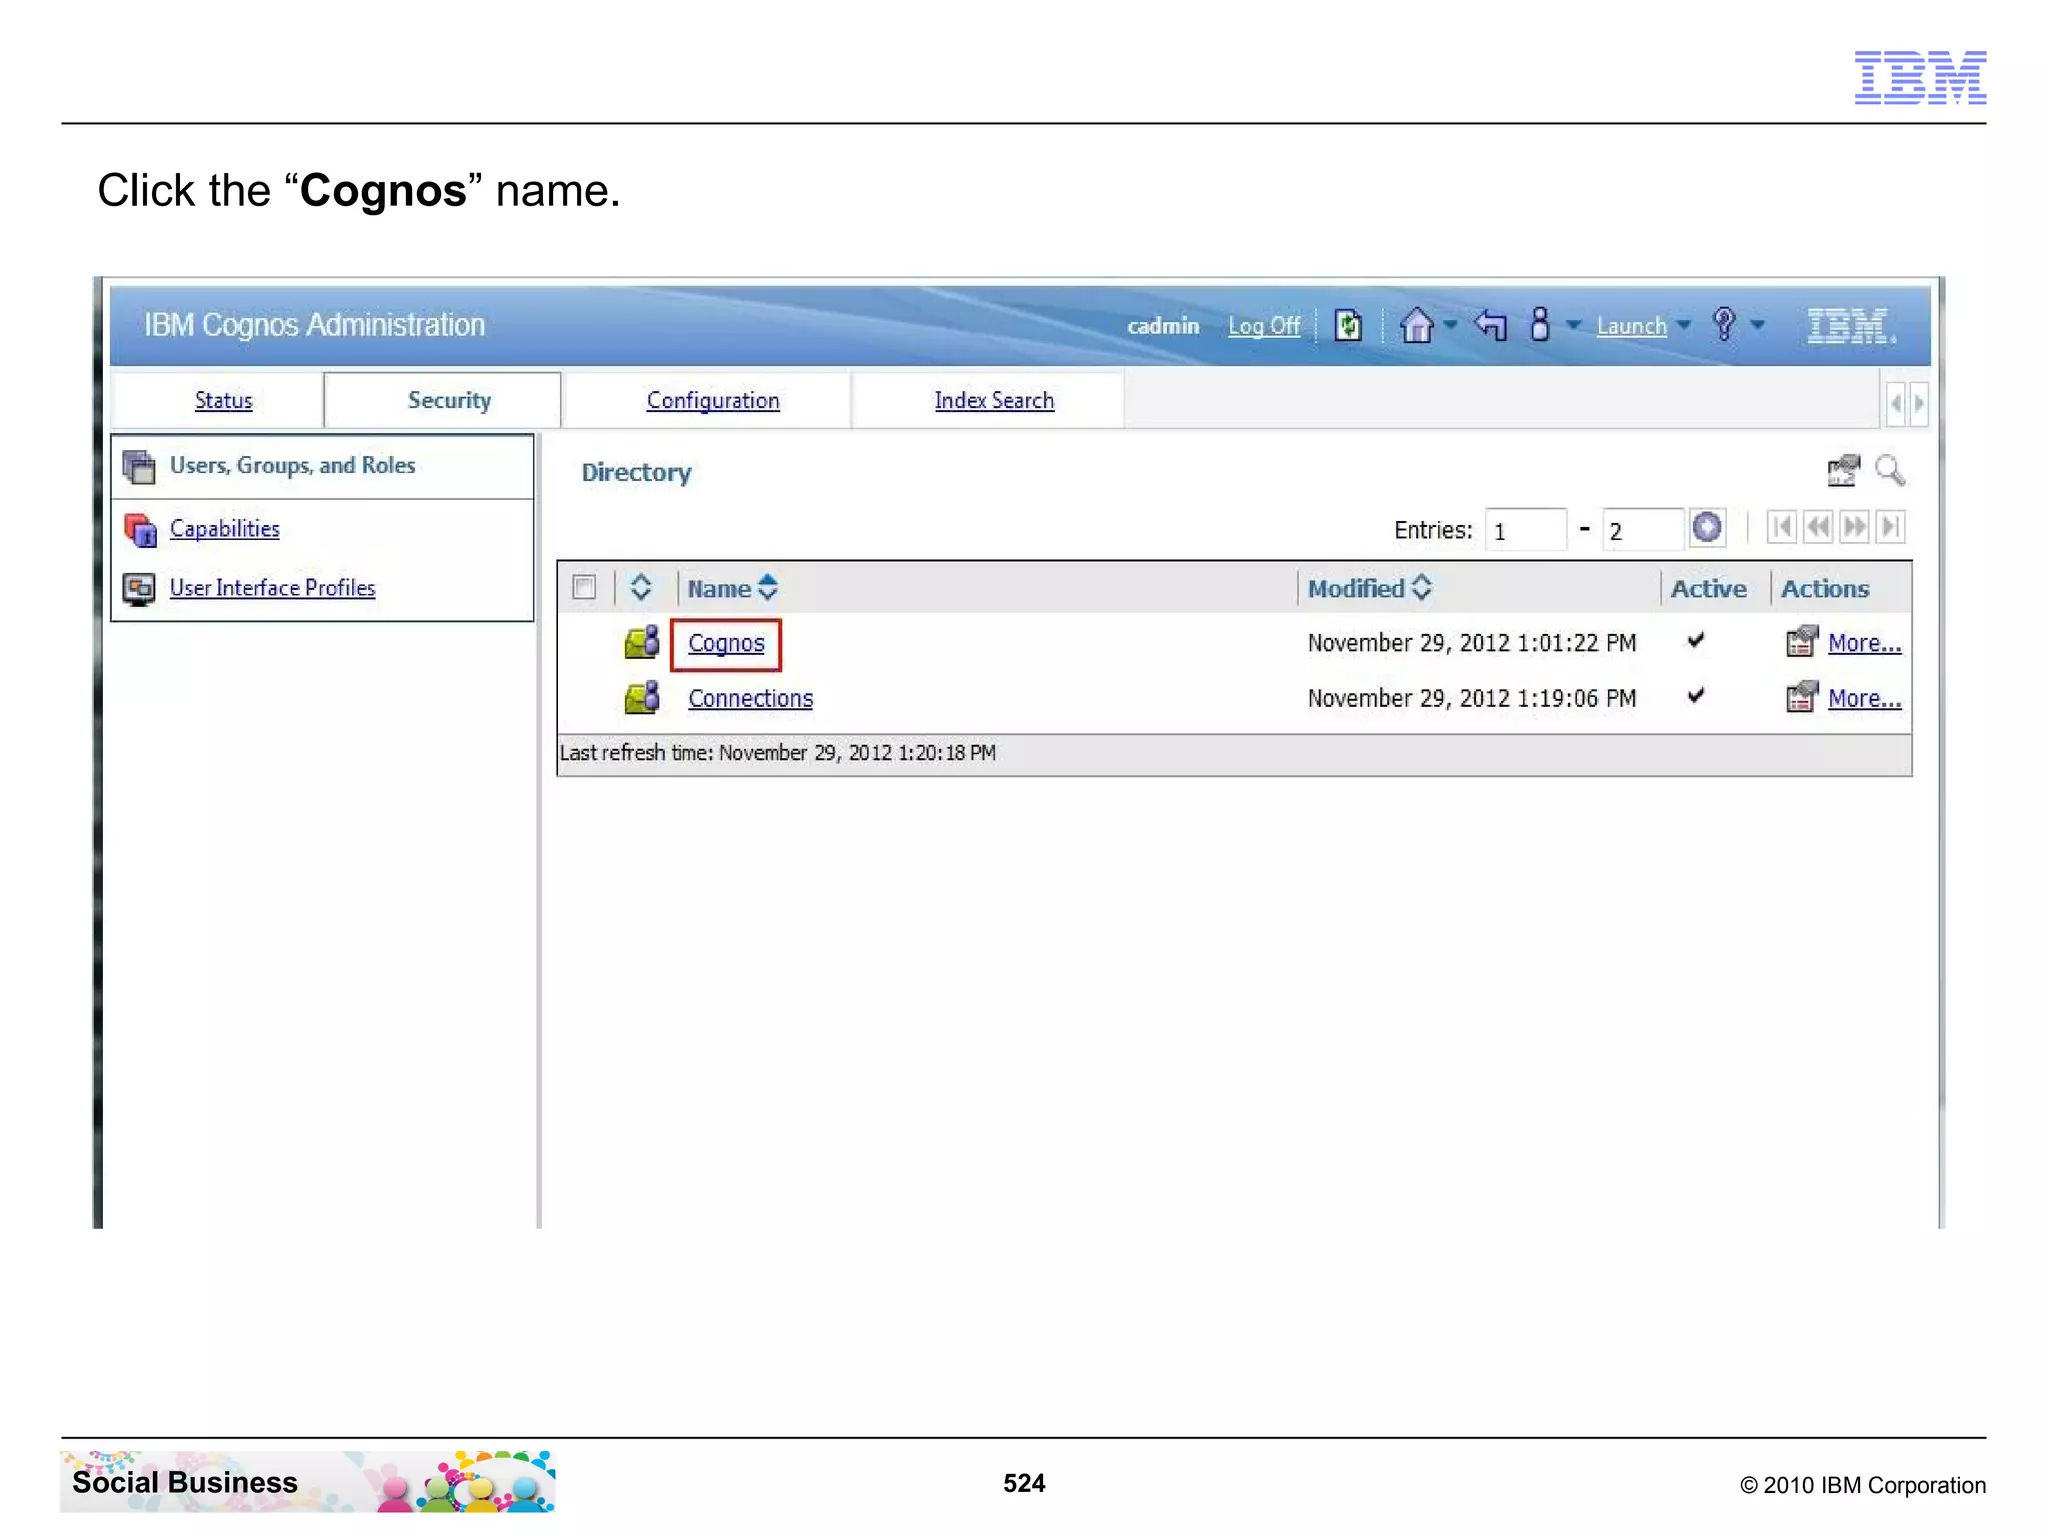The height and width of the screenshot is (1536, 2048).
Task: Click the Entries go round button
Action: click(1707, 527)
